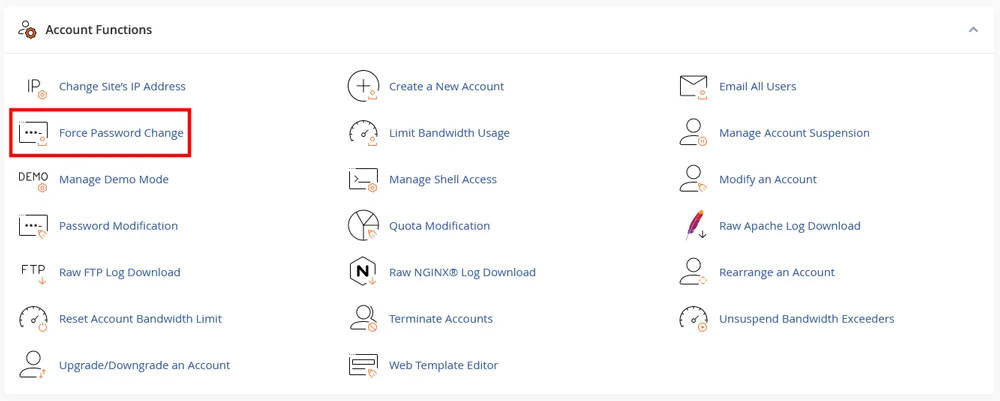Viewport: 1000px width, 401px height.
Task: Click the Modify an Account icon
Action: point(694,180)
